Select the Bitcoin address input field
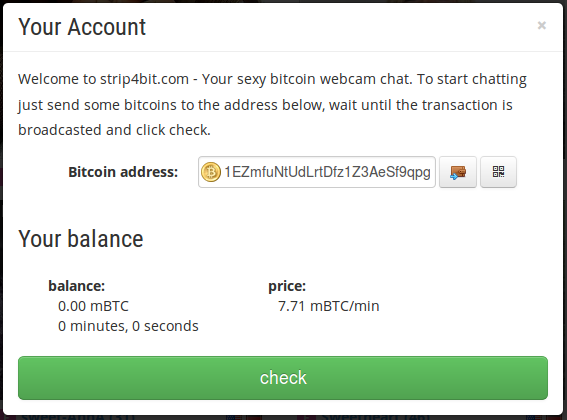 click(317, 172)
